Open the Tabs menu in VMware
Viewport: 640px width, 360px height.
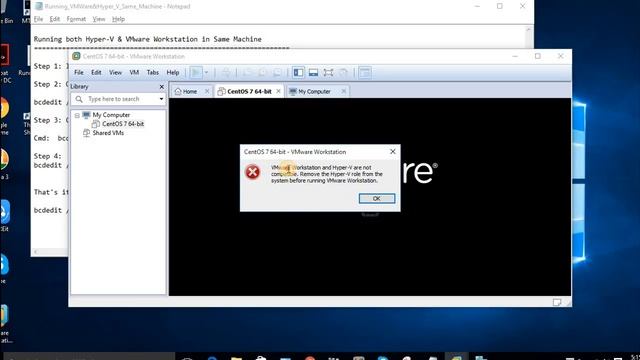click(x=153, y=72)
